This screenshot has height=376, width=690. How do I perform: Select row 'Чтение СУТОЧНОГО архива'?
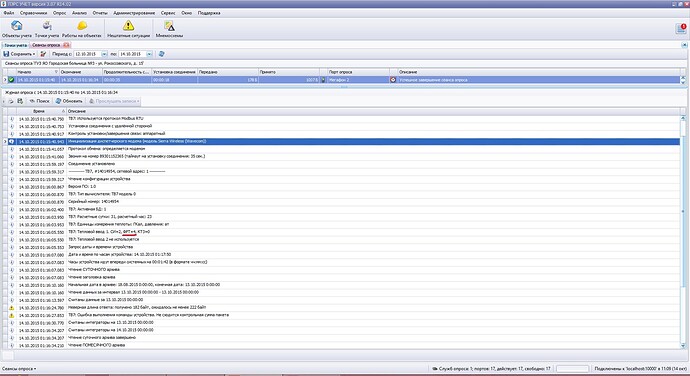click(341, 269)
